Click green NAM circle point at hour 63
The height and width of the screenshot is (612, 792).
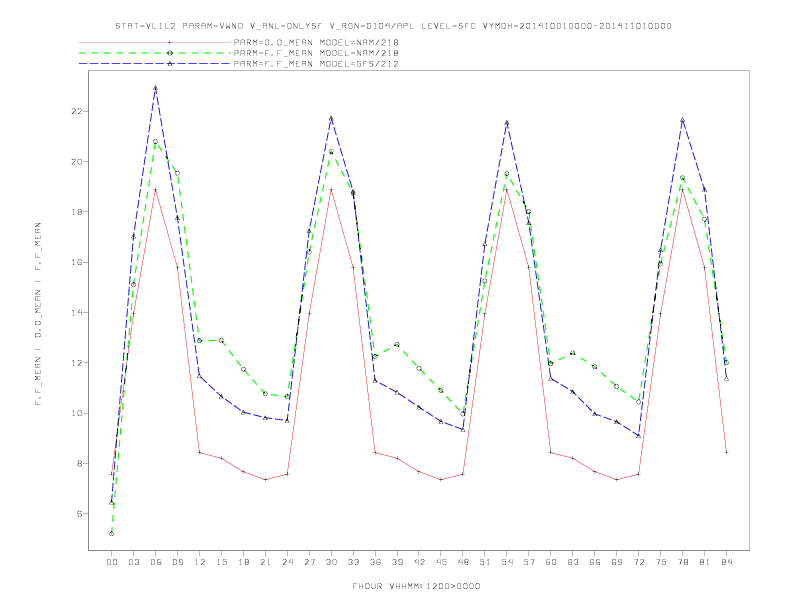coord(573,352)
